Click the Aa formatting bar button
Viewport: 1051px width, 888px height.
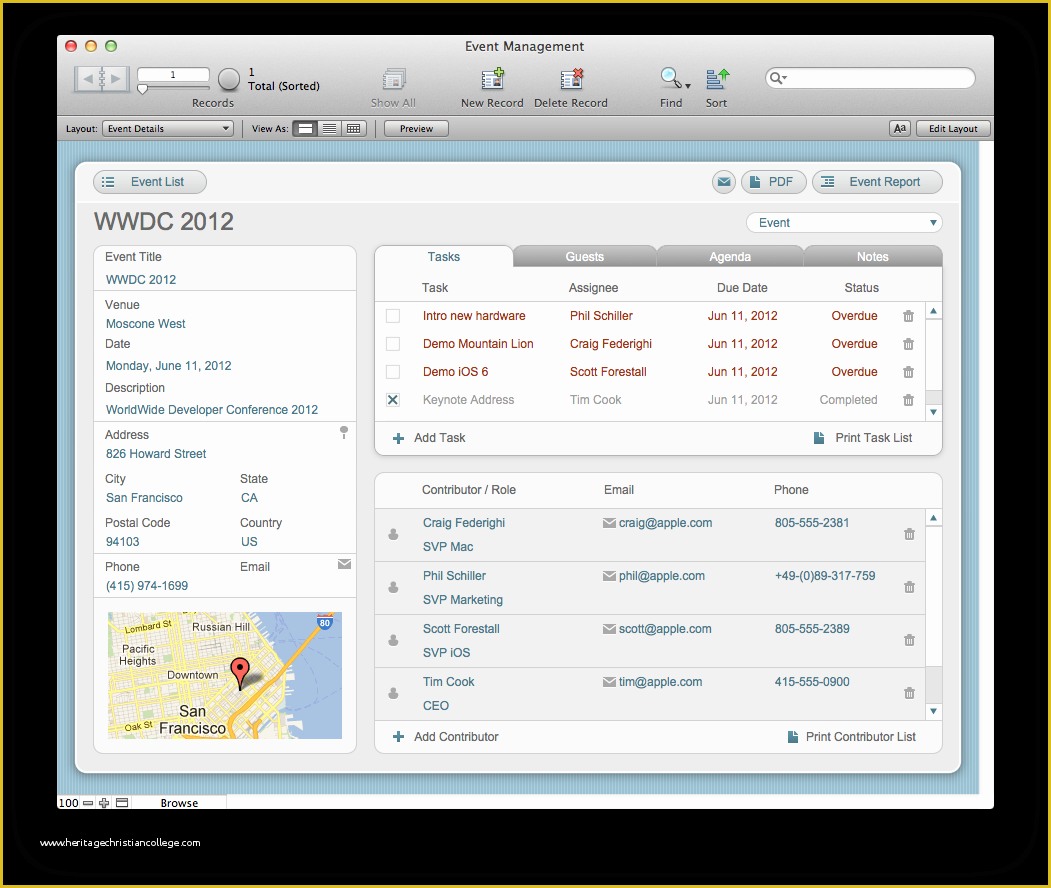pyautogui.click(x=900, y=129)
